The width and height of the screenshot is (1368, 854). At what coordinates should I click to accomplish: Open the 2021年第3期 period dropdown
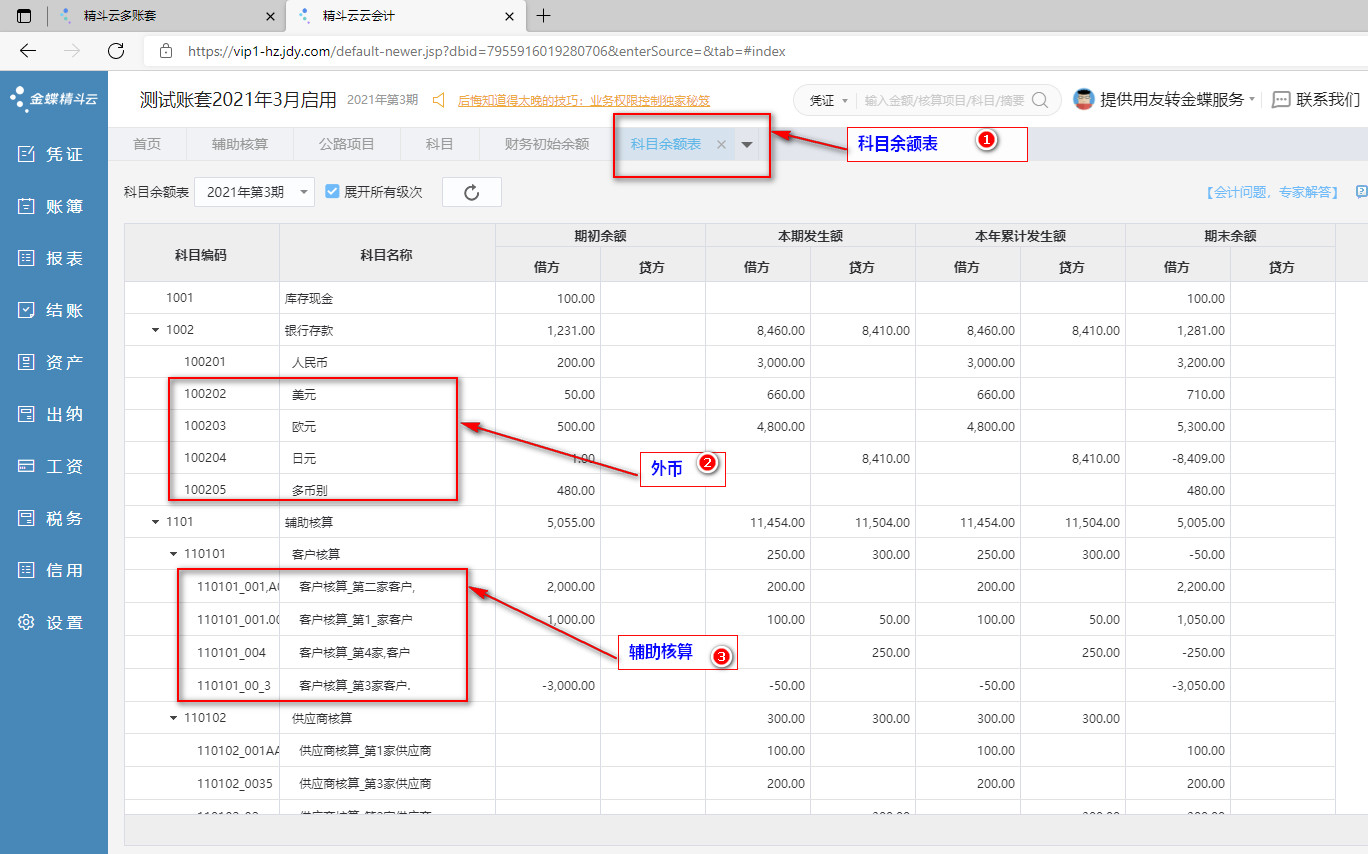[x=255, y=192]
